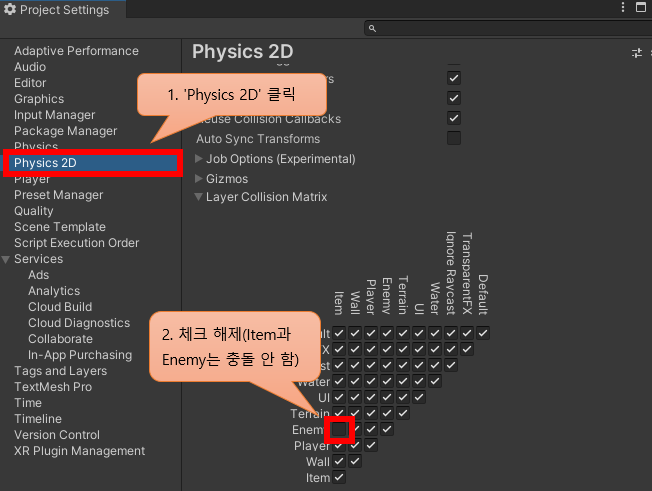Image resolution: width=652 pixels, height=491 pixels.
Task: Uncheck Enemy row, Enemy column in matrix
Action: click(x=387, y=429)
